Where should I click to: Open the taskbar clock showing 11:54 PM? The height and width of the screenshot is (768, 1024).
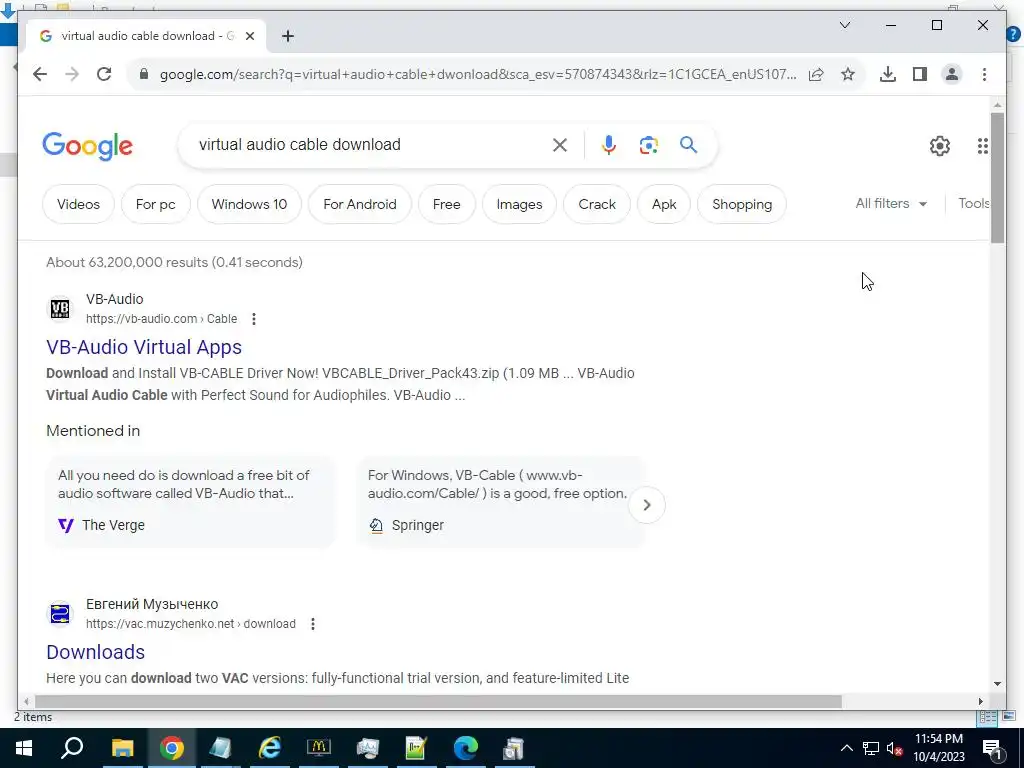tap(938, 748)
